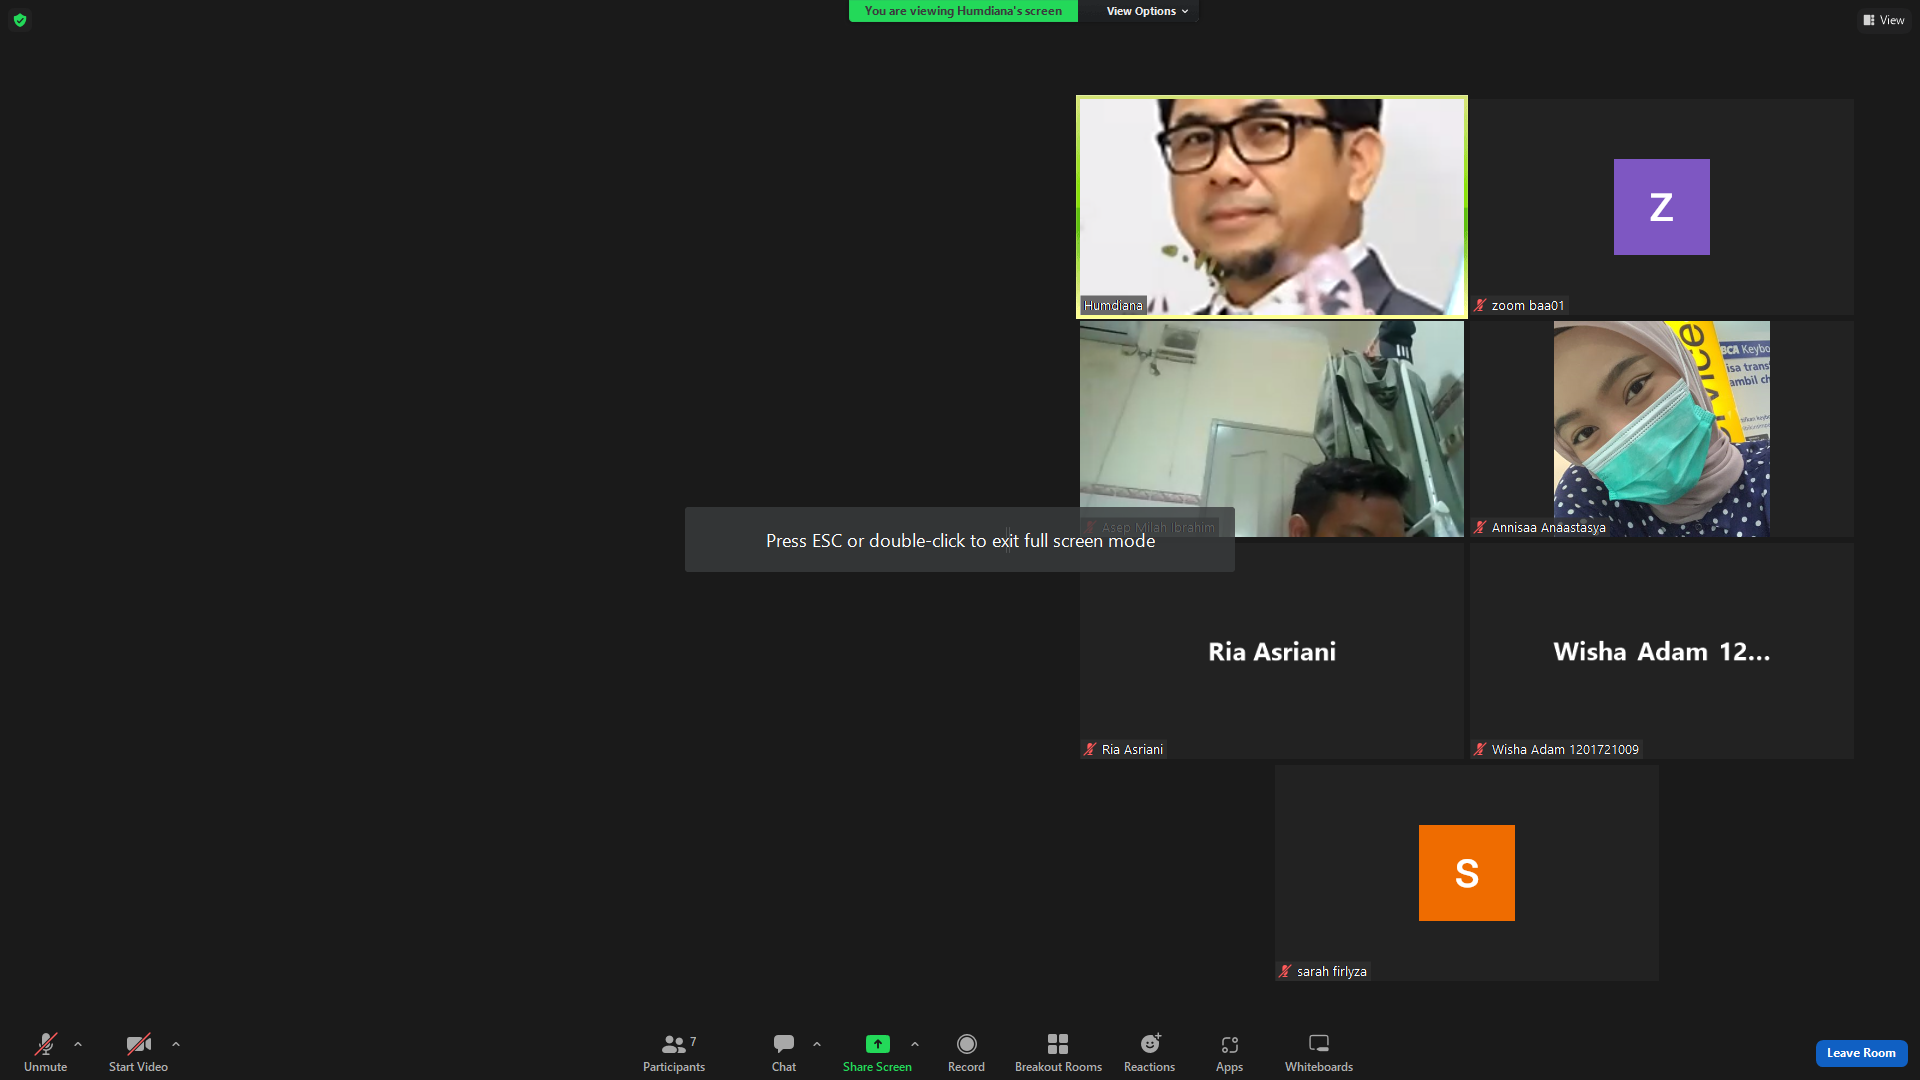The image size is (1920, 1080).
Task: Click the 'Humdiana' name label
Action: tap(1113, 306)
